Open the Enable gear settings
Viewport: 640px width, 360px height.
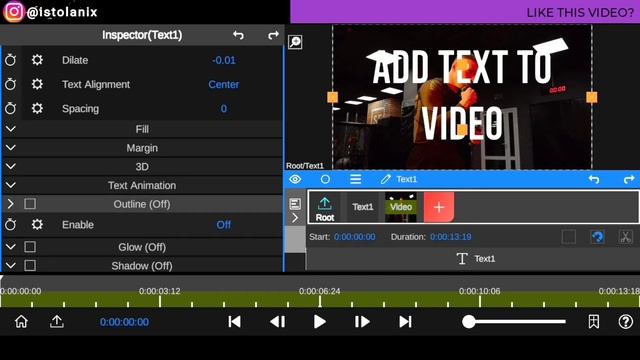37,224
